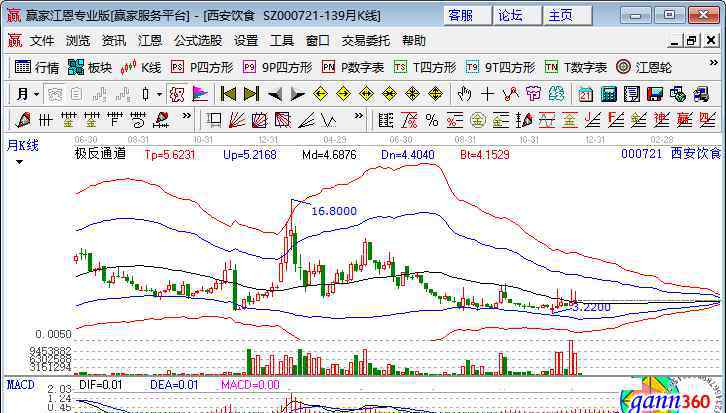The width and height of the screenshot is (726, 413).
Task: Toggle the 权 price adjustment button
Action: click(x=177, y=94)
